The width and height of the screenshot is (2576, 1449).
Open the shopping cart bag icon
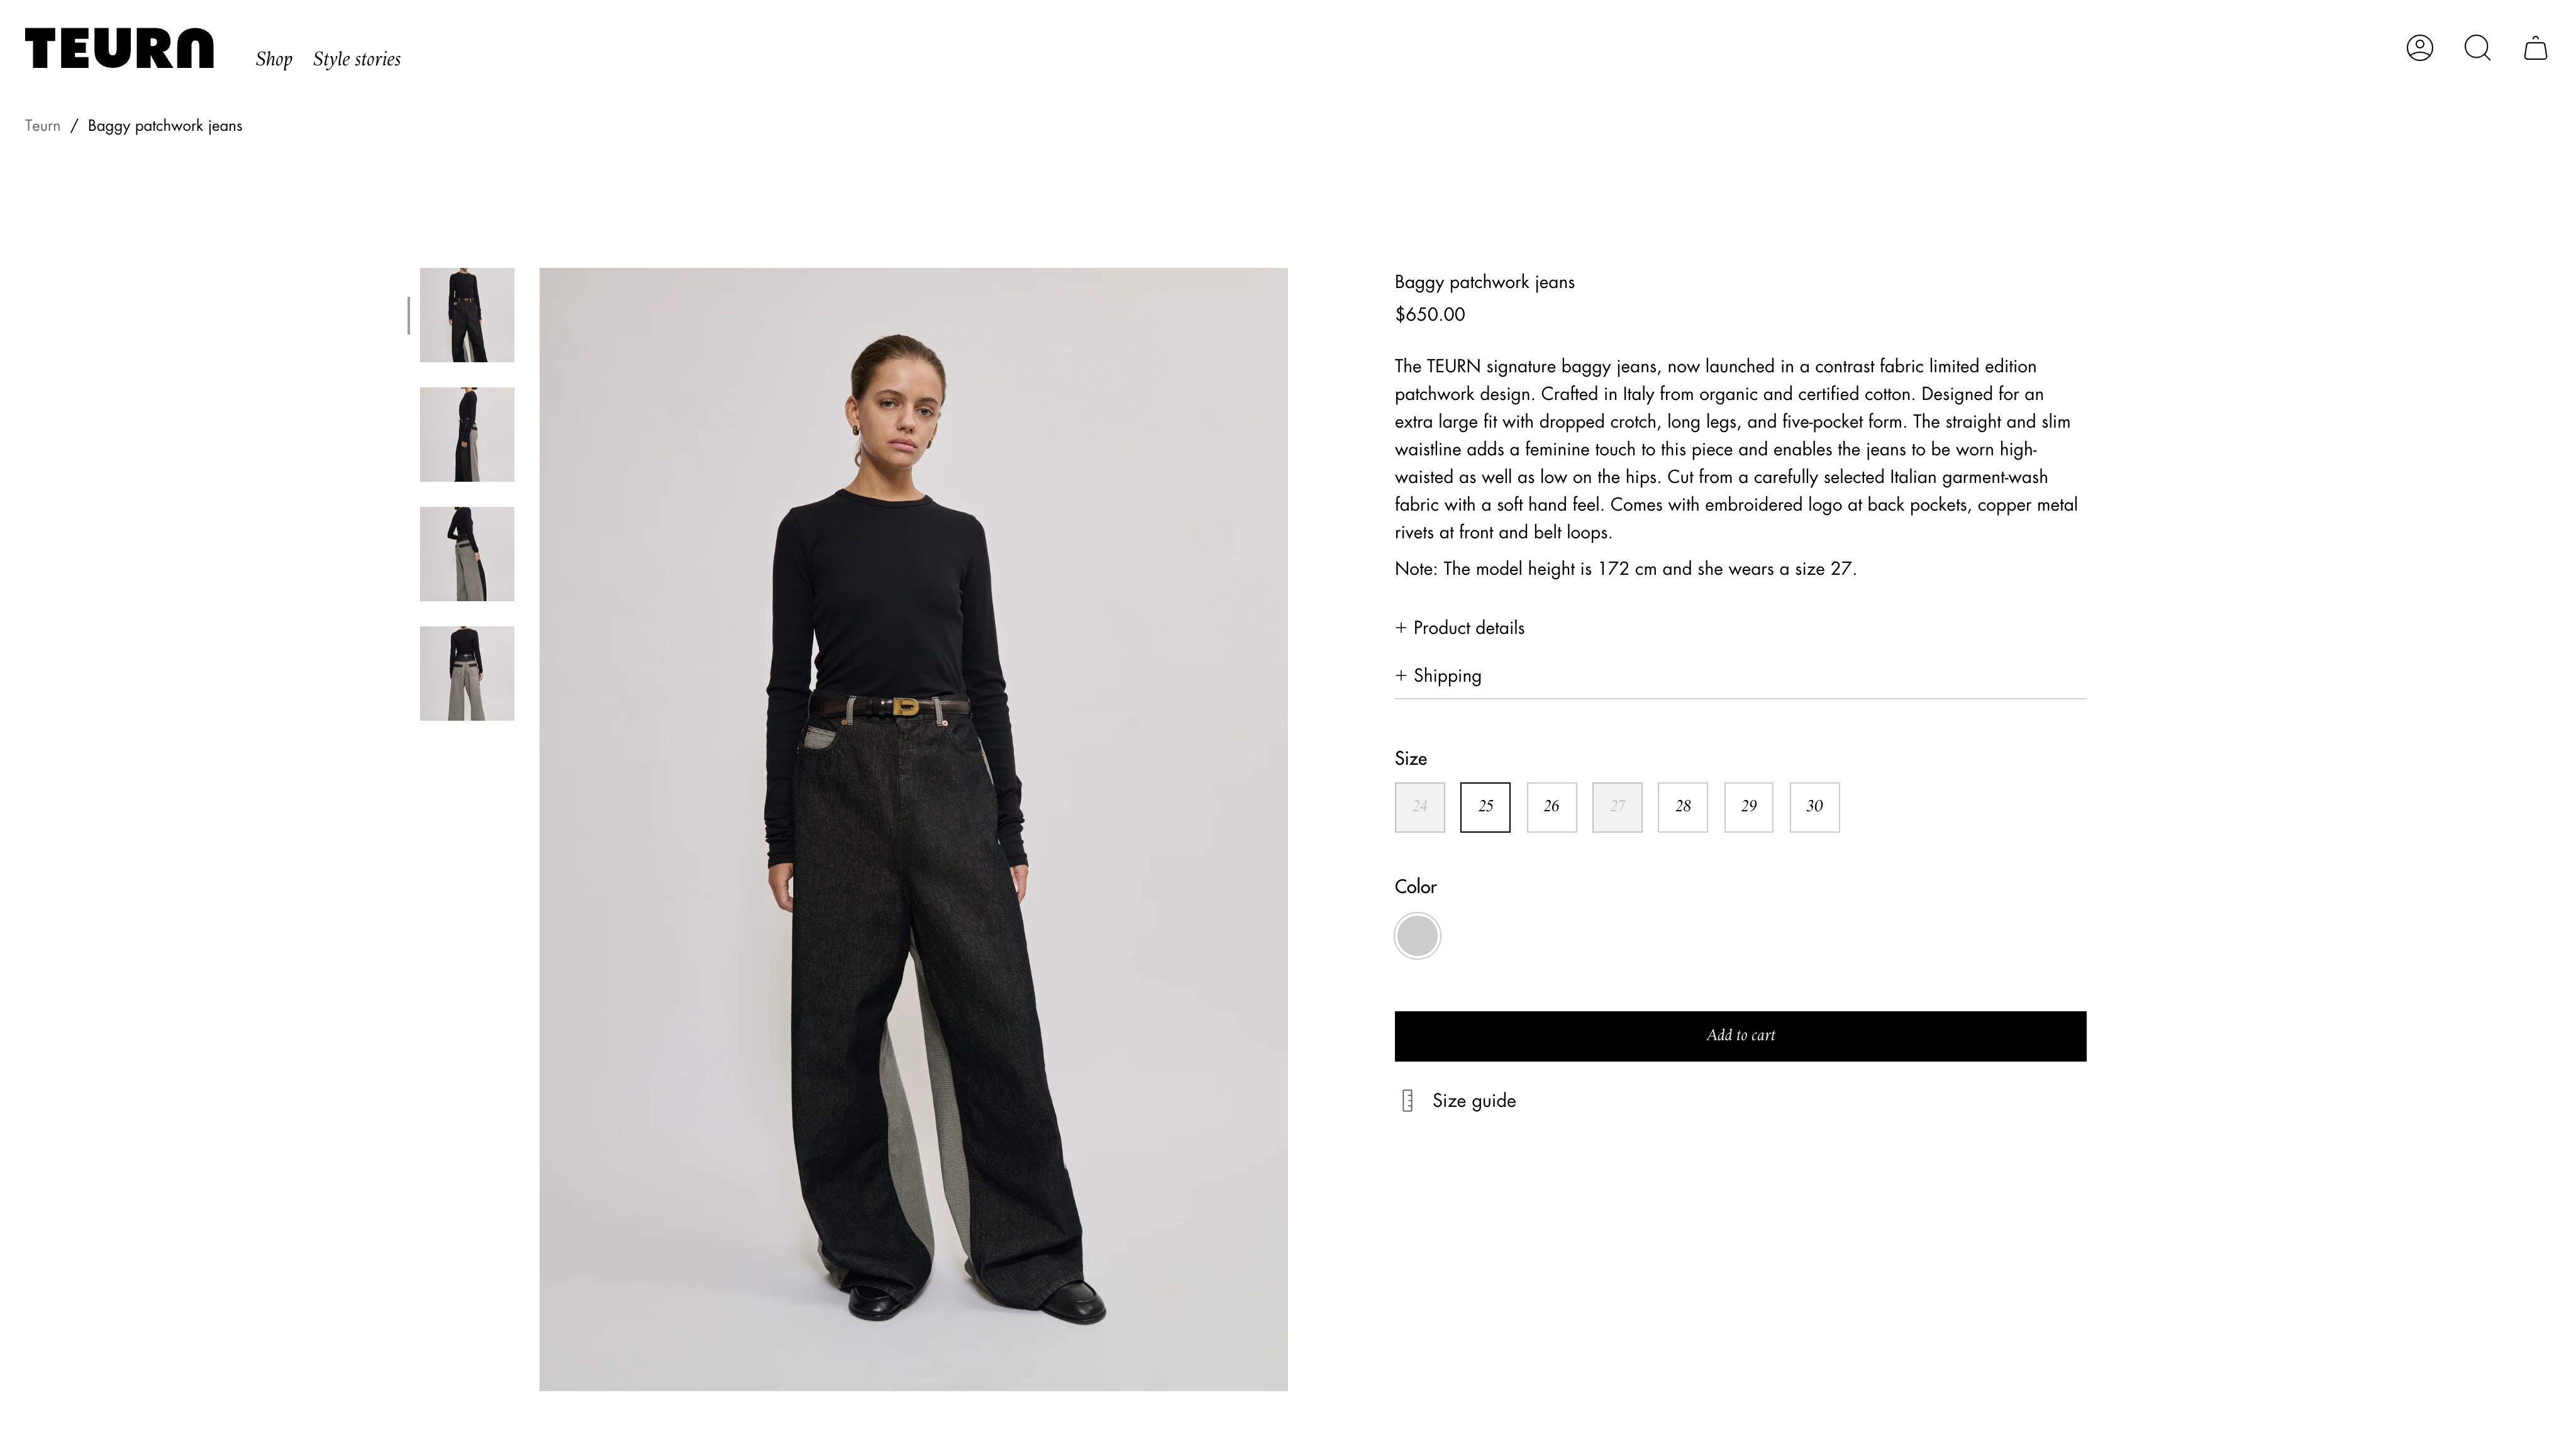(x=2535, y=48)
